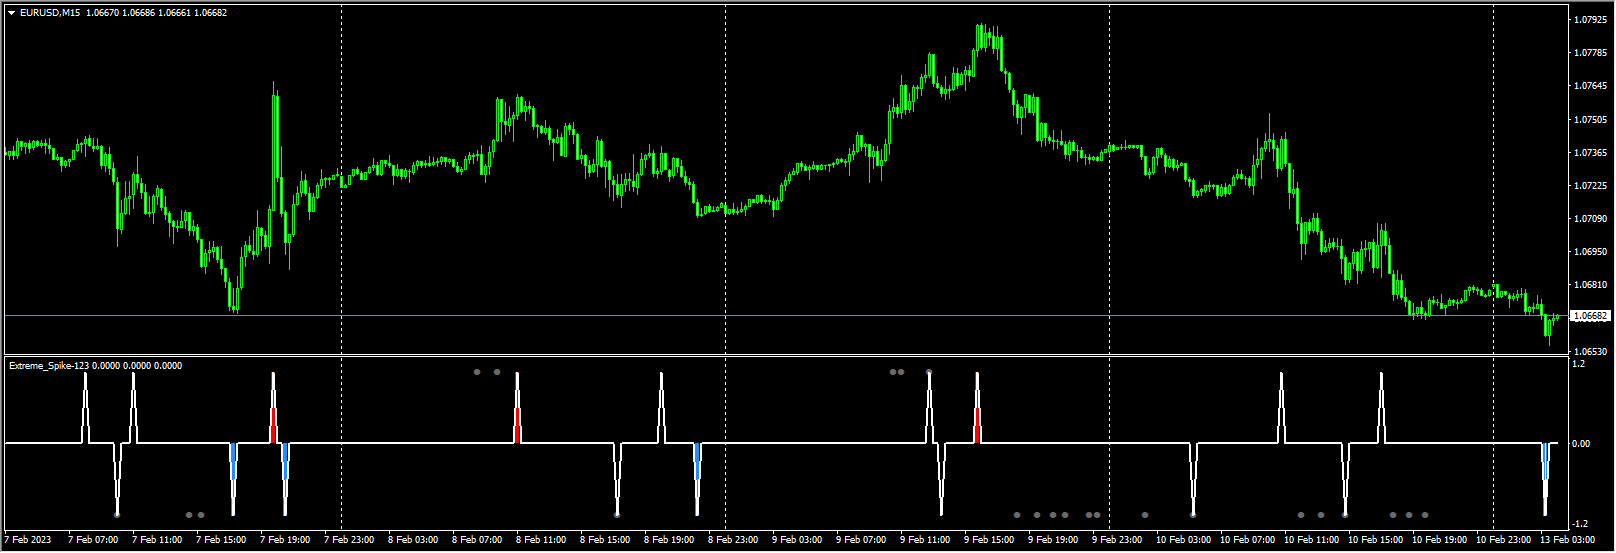The image size is (1616, 553).
Task: Select the blue spike above 13 Feb 03:00
Action: click(x=1545, y=461)
